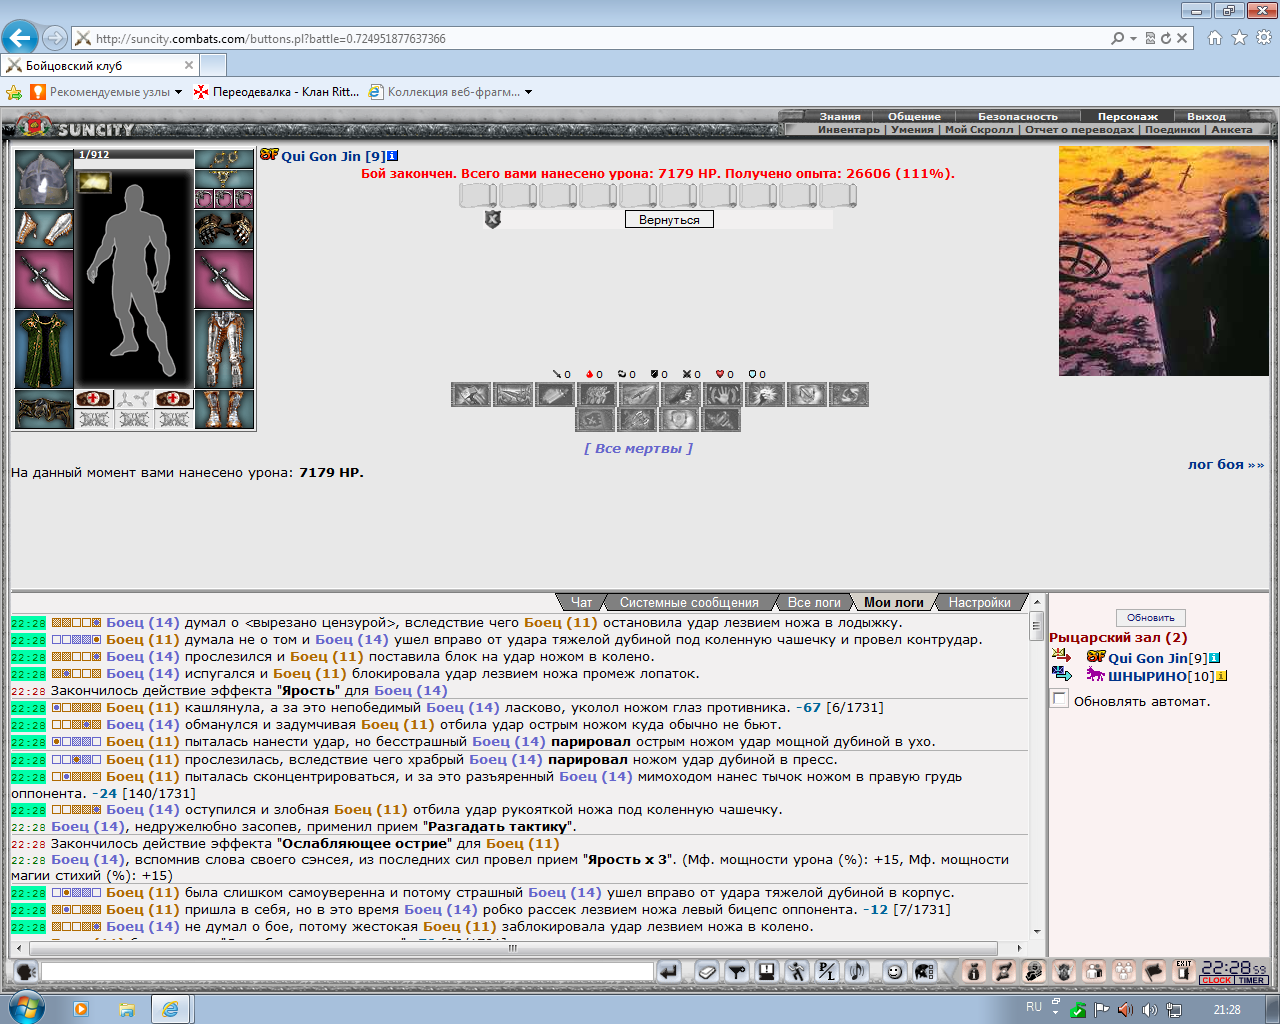Select the Мои логи tab

coord(894,602)
